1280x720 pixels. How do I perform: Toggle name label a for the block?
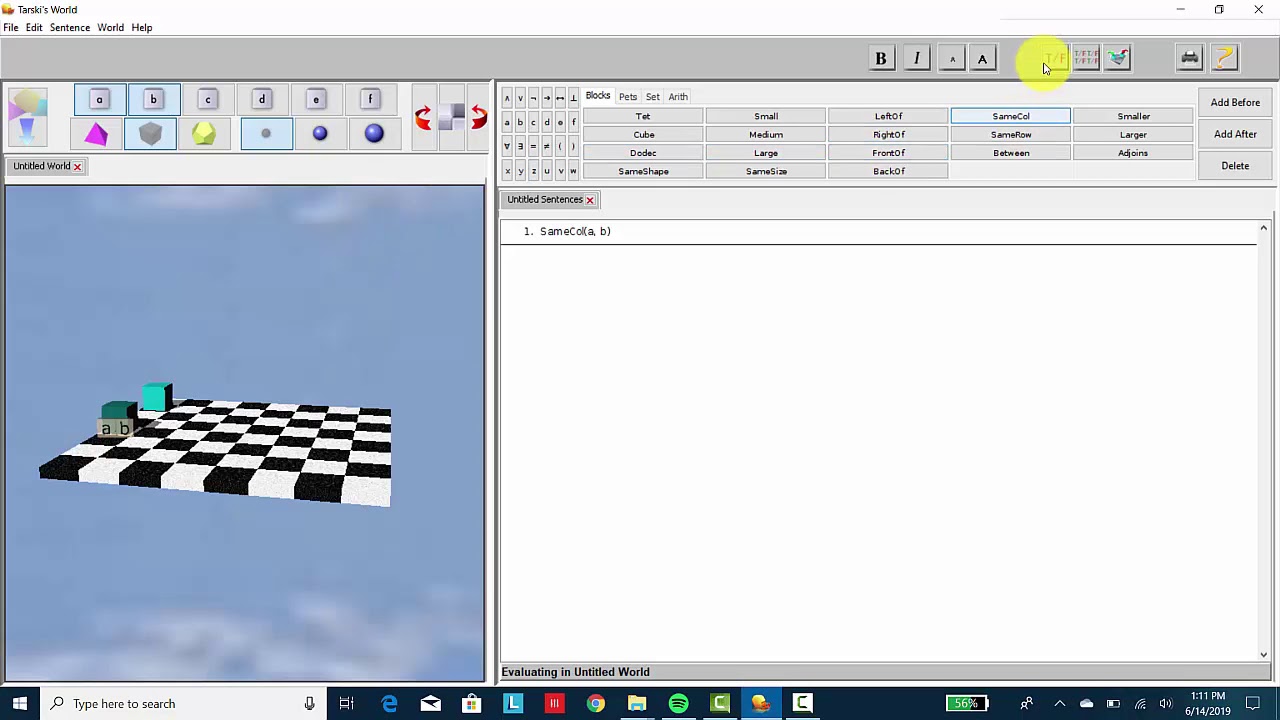[99, 99]
